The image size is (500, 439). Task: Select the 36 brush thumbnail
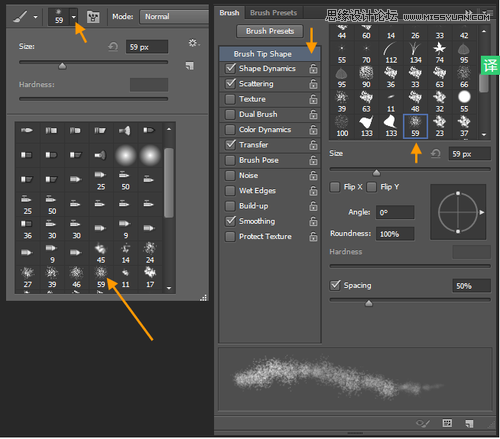pyautogui.click(x=27, y=229)
